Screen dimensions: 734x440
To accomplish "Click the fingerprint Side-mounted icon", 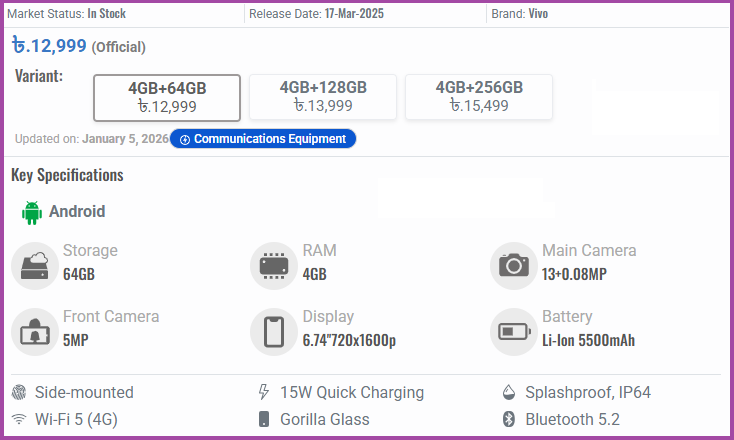I will (x=18, y=392).
